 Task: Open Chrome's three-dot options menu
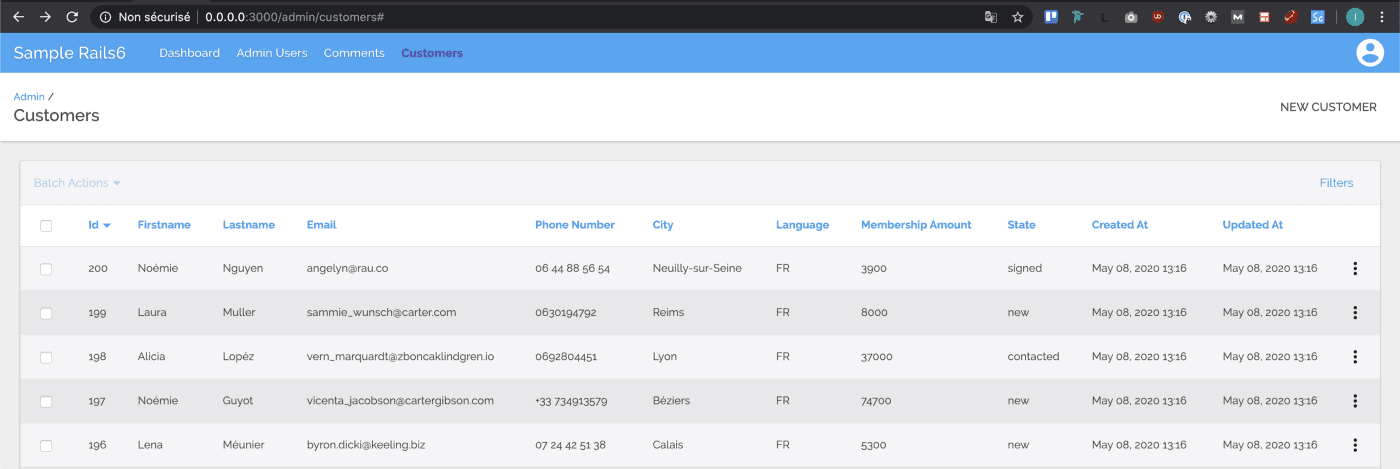point(1382,17)
